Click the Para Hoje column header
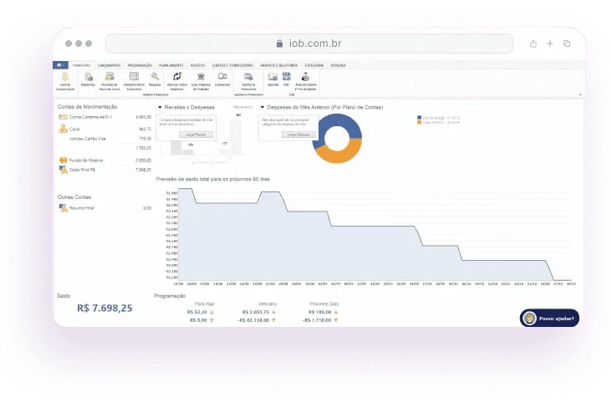This screenshot has width=612, height=408. click(x=205, y=304)
